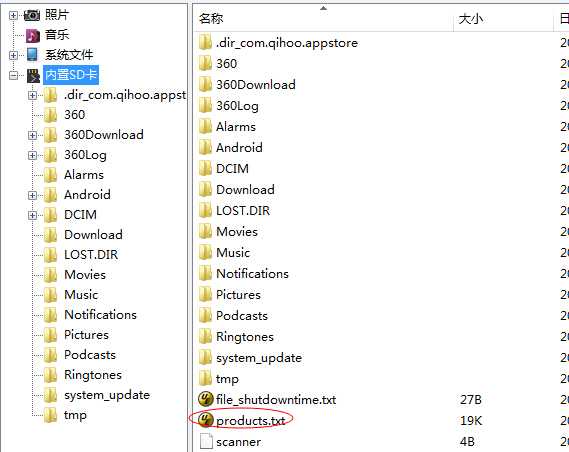The height and width of the screenshot is (452, 569).
Task: Expand the 360Log tree node
Action: pyautogui.click(x=32, y=155)
